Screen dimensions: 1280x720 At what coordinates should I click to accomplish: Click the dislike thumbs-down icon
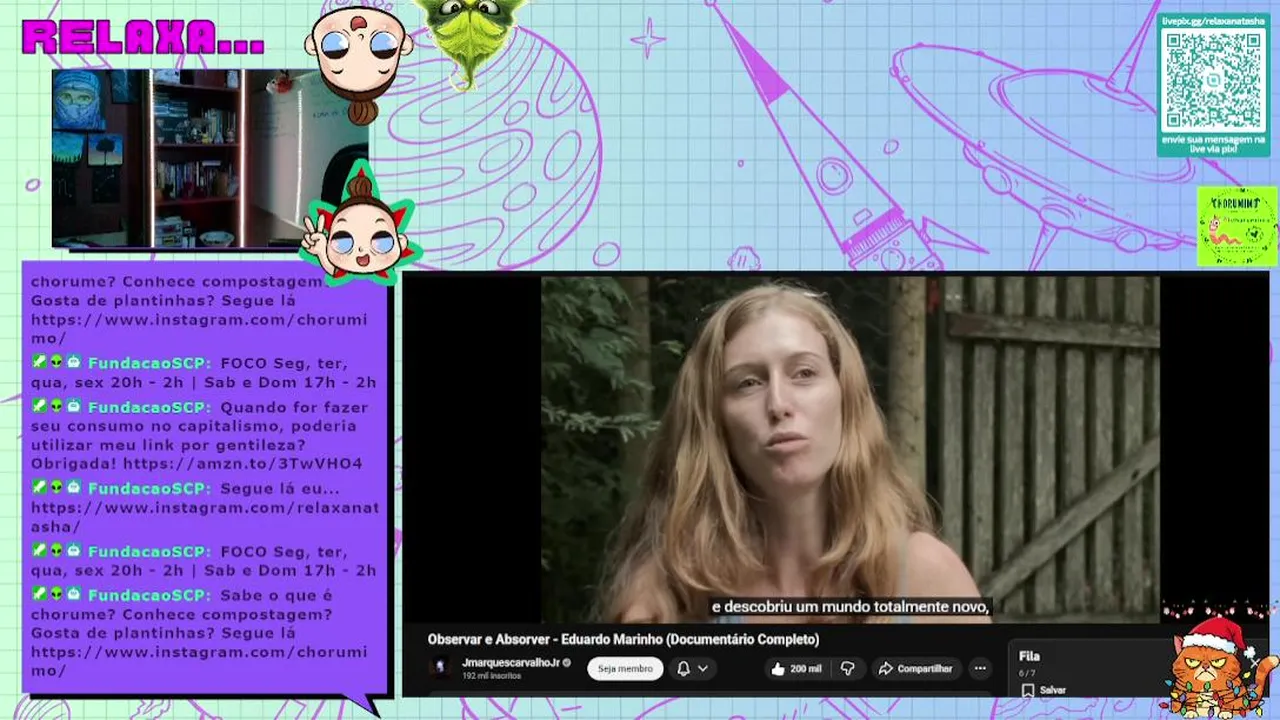847,668
